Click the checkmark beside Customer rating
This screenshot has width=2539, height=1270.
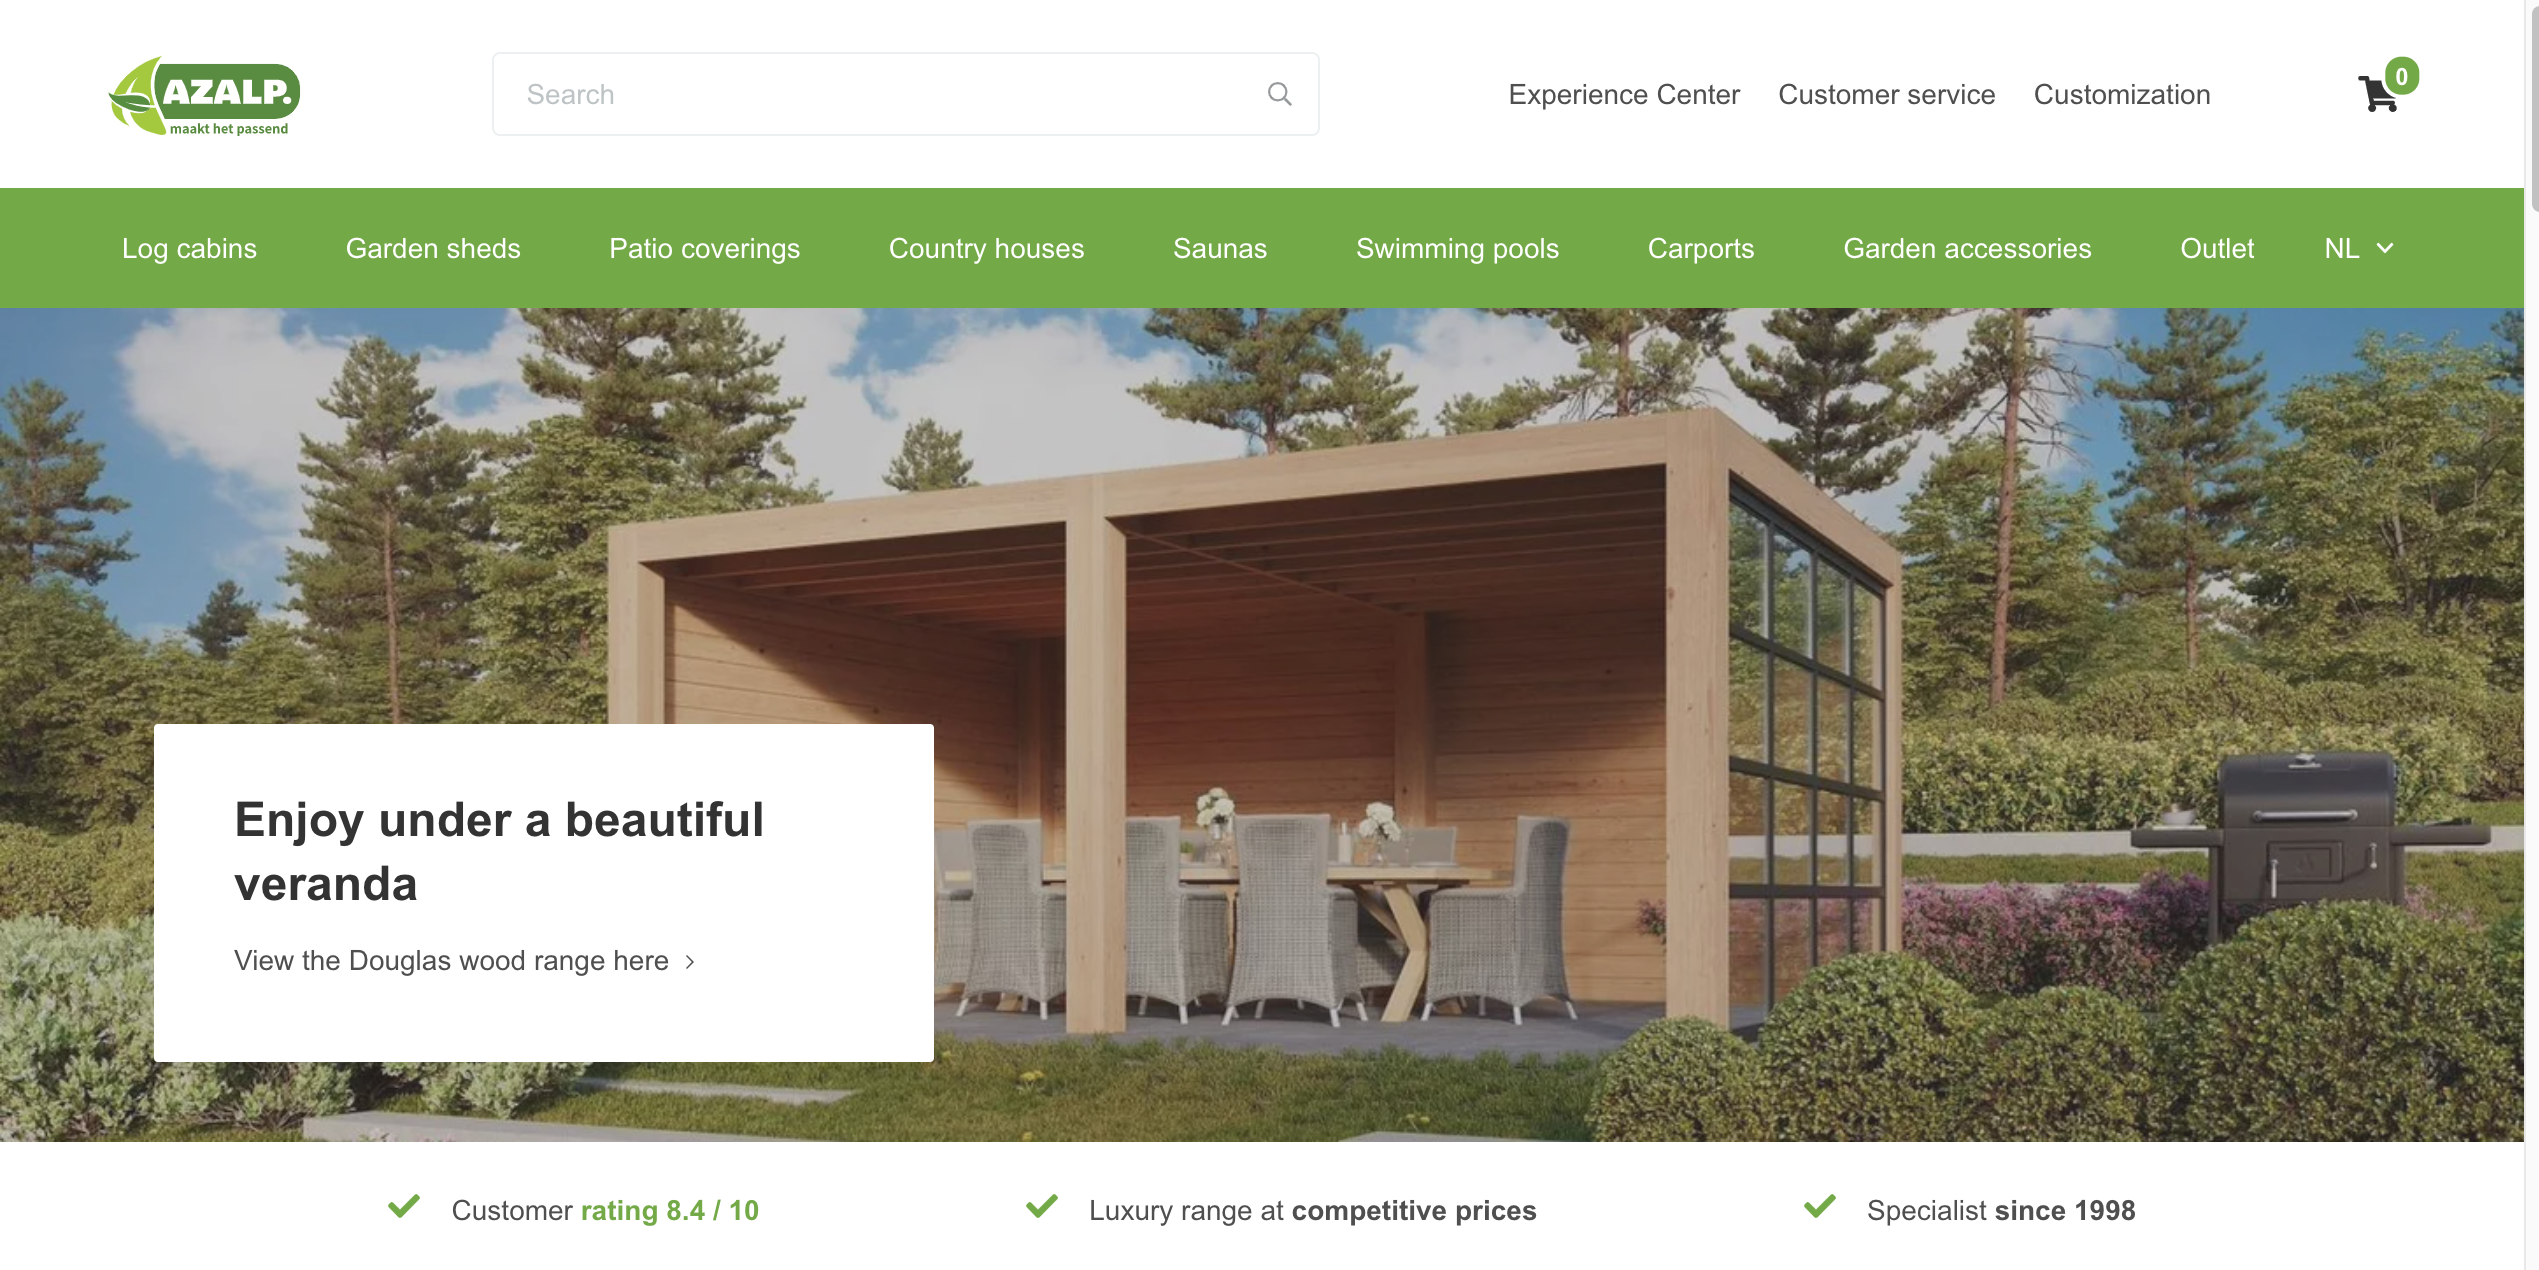(x=404, y=1206)
